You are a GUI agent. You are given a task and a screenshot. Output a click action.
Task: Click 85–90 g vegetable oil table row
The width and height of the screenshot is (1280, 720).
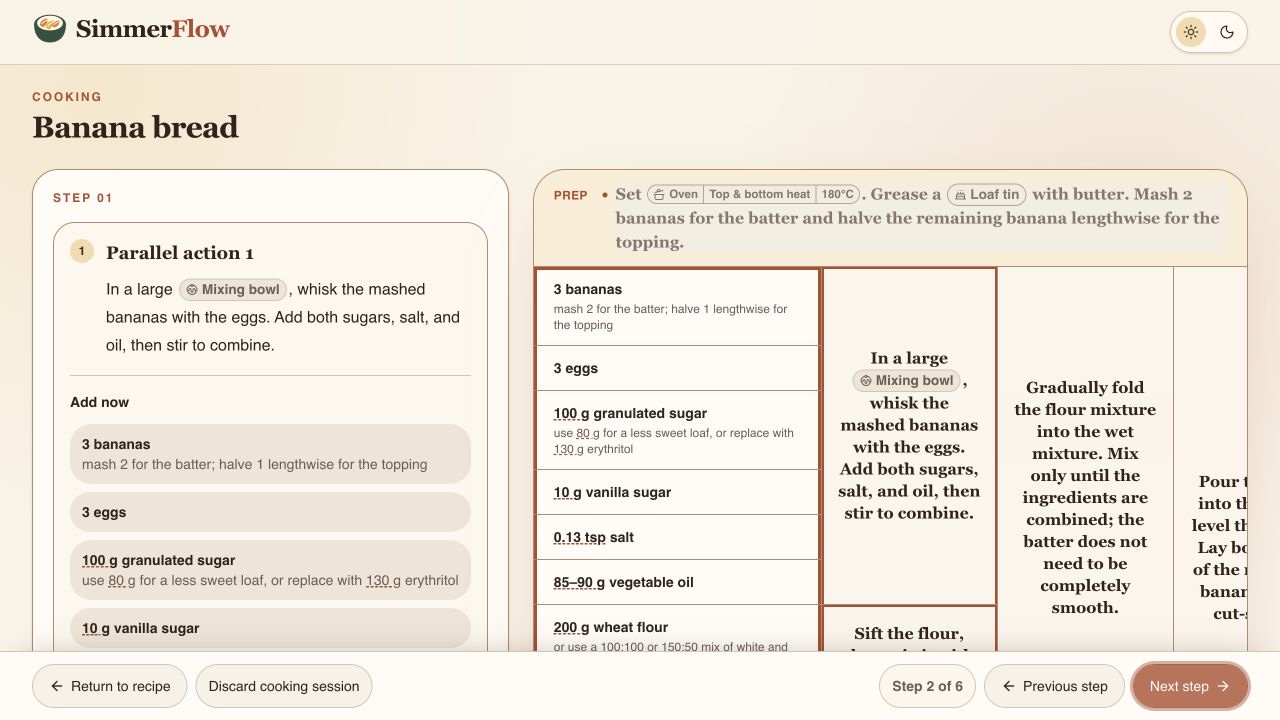pos(677,582)
